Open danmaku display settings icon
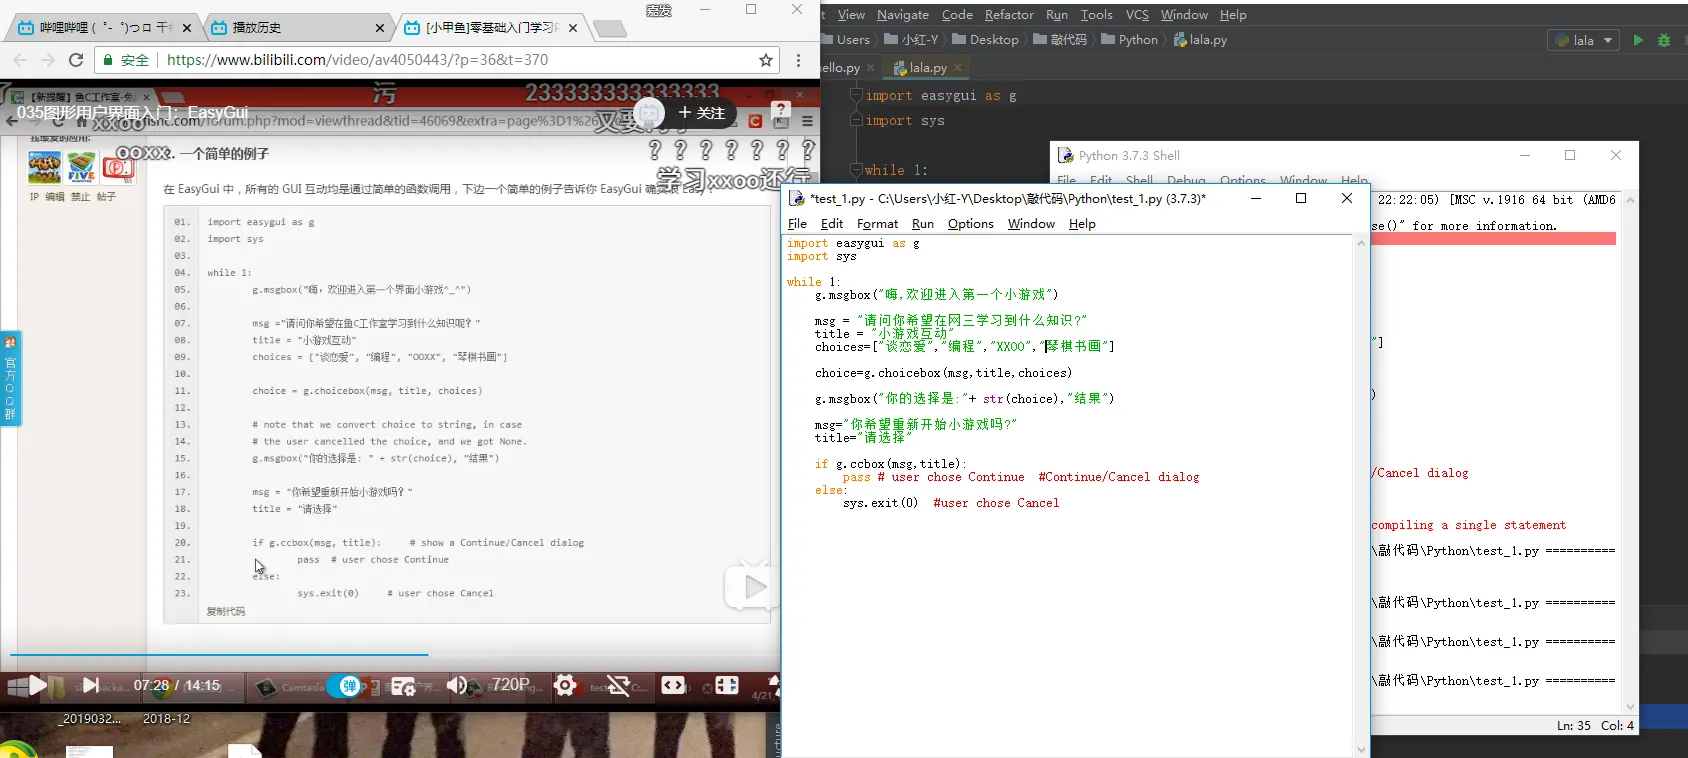The height and width of the screenshot is (758, 1688). (x=403, y=686)
